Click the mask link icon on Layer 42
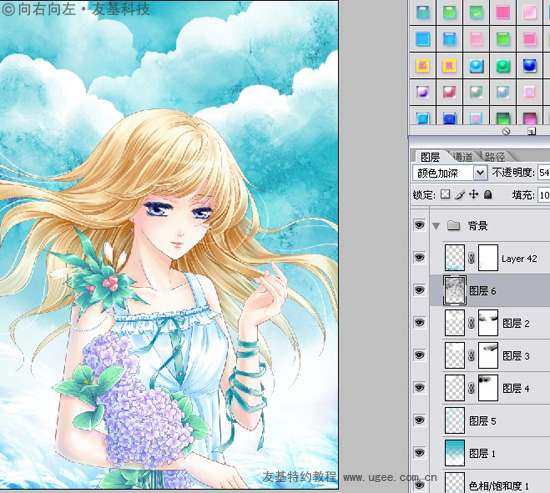550x493 pixels. coord(471,258)
